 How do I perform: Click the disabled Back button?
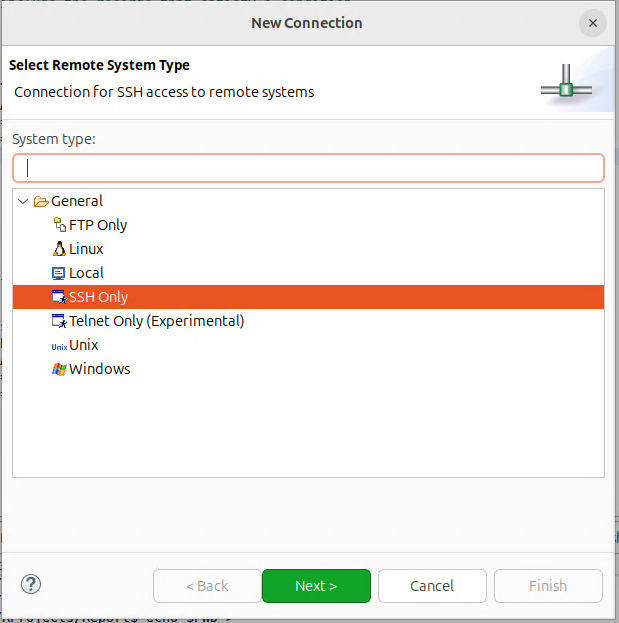(x=207, y=586)
